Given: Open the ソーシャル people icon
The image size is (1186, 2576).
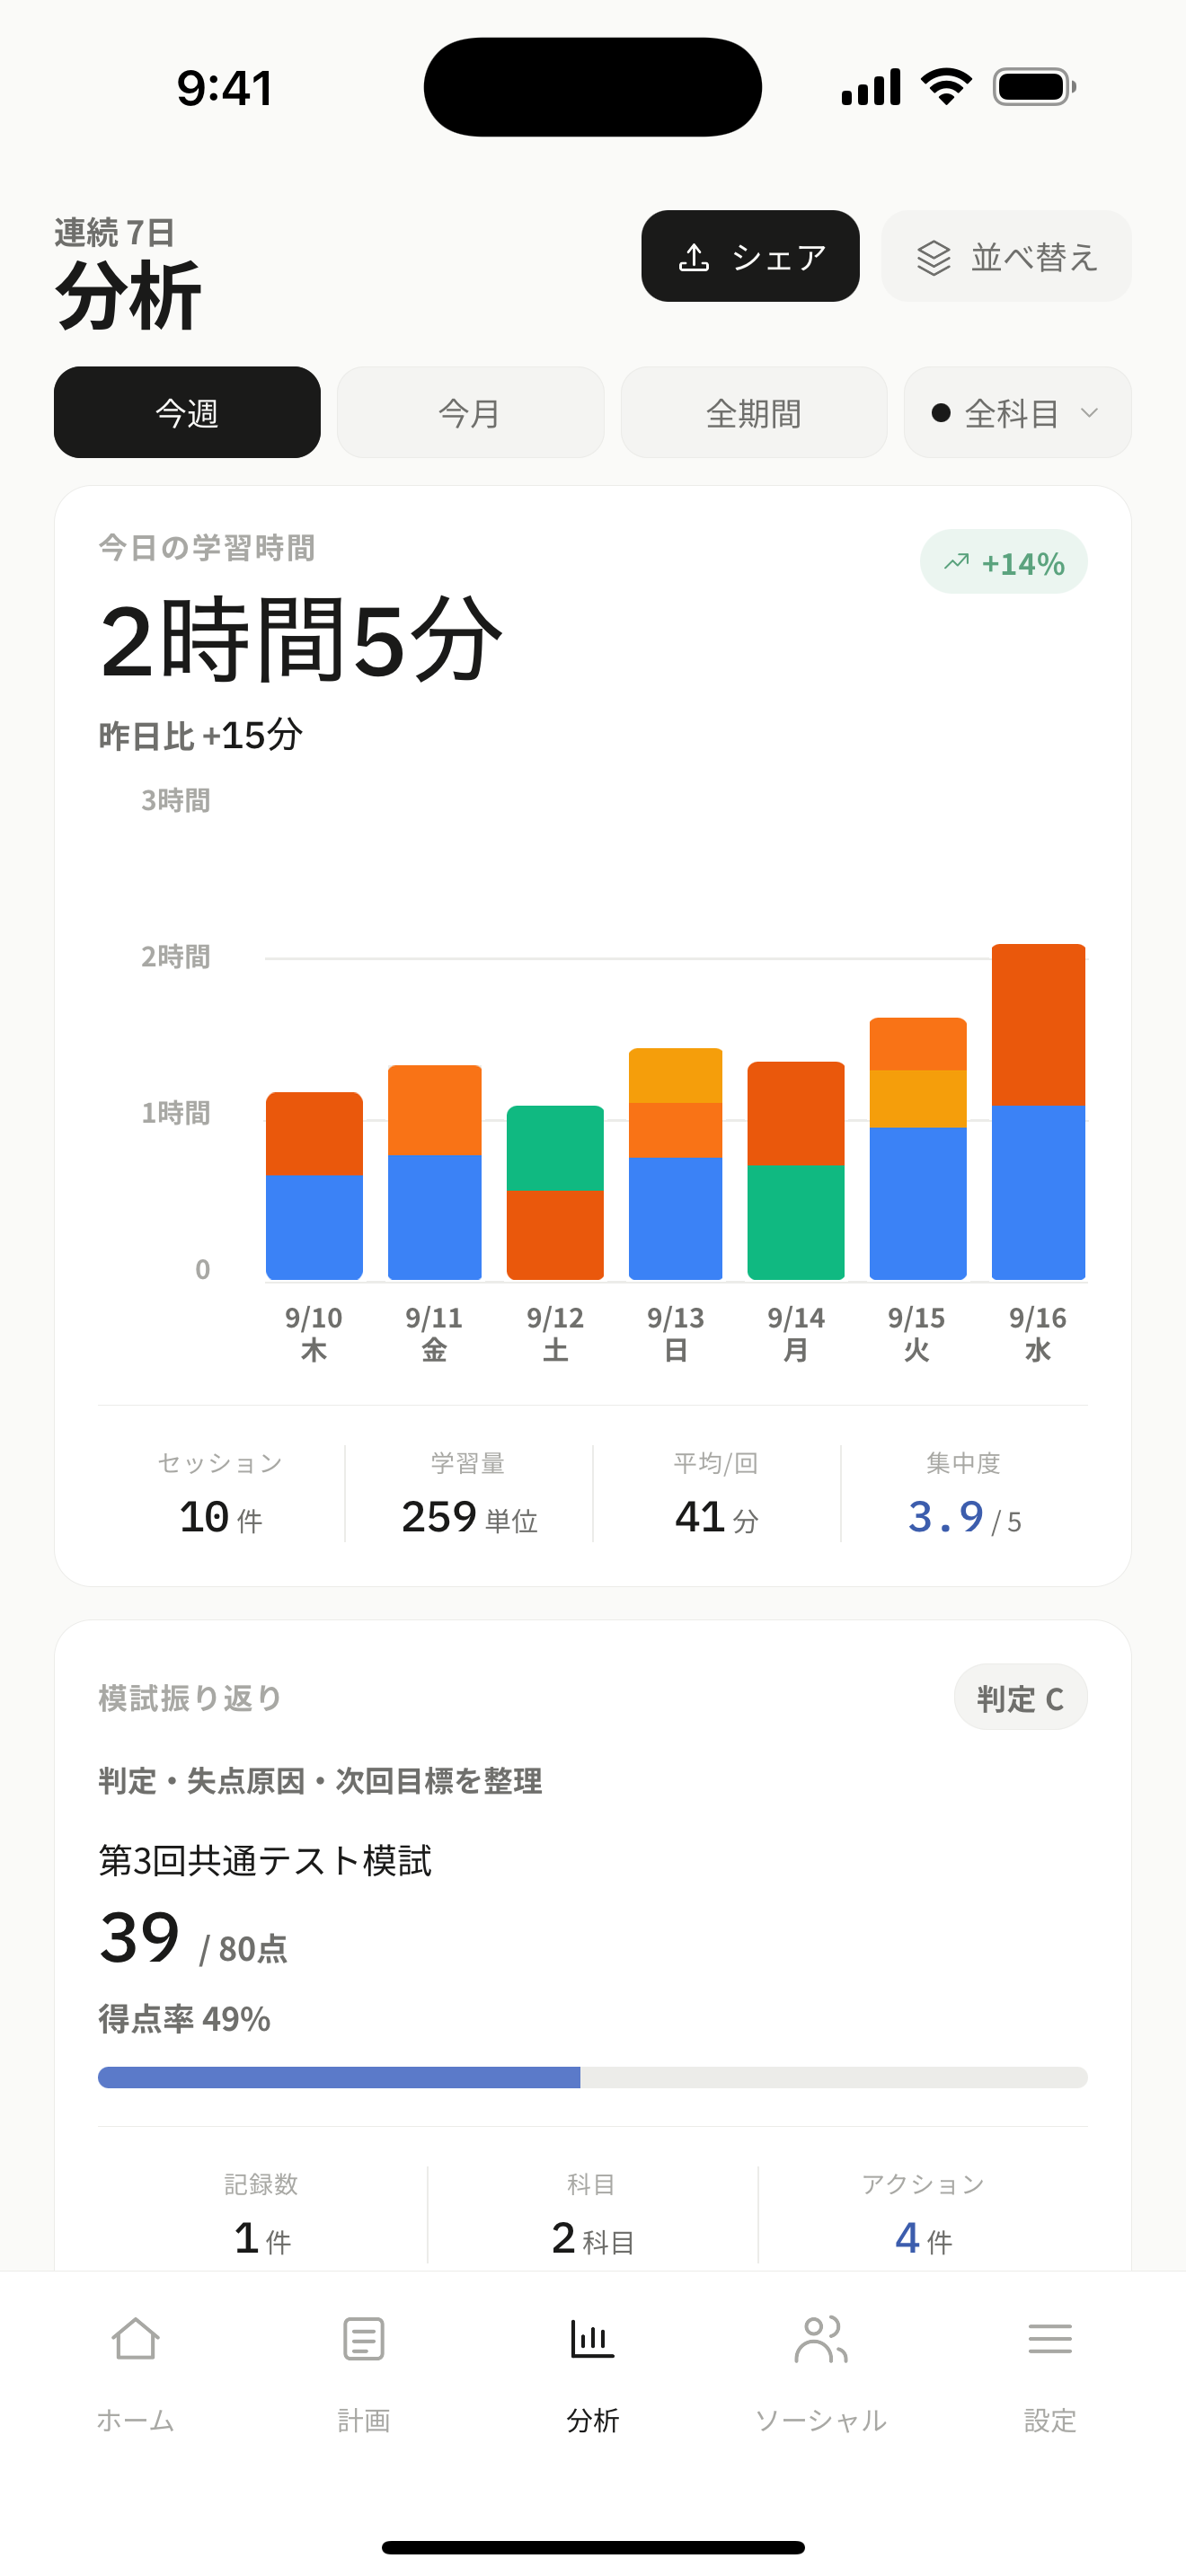Looking at the screenshot, I should pos(821,2338).
